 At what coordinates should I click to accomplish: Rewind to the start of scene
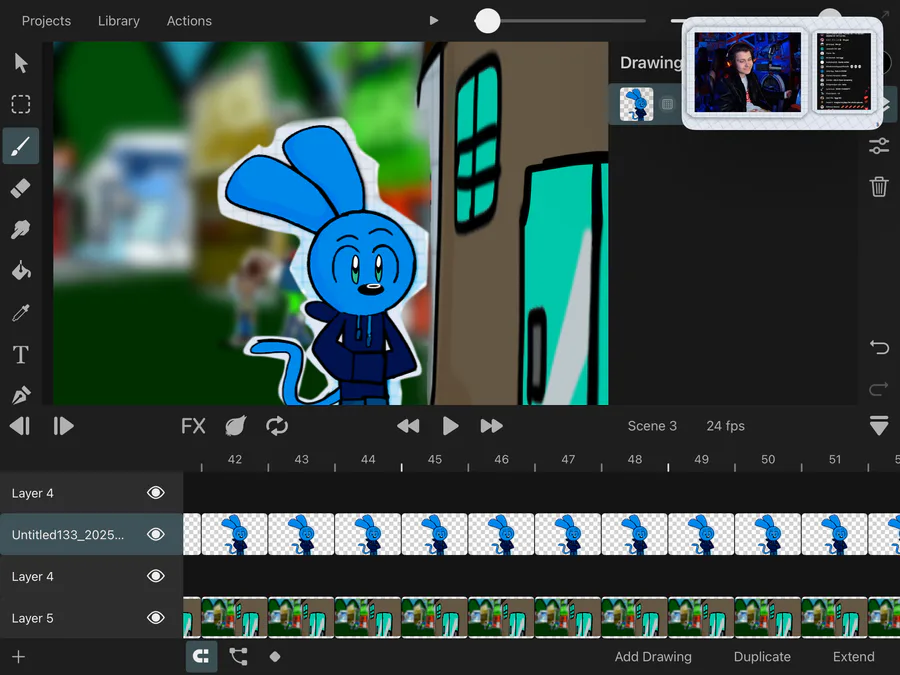tap(408, 426)
